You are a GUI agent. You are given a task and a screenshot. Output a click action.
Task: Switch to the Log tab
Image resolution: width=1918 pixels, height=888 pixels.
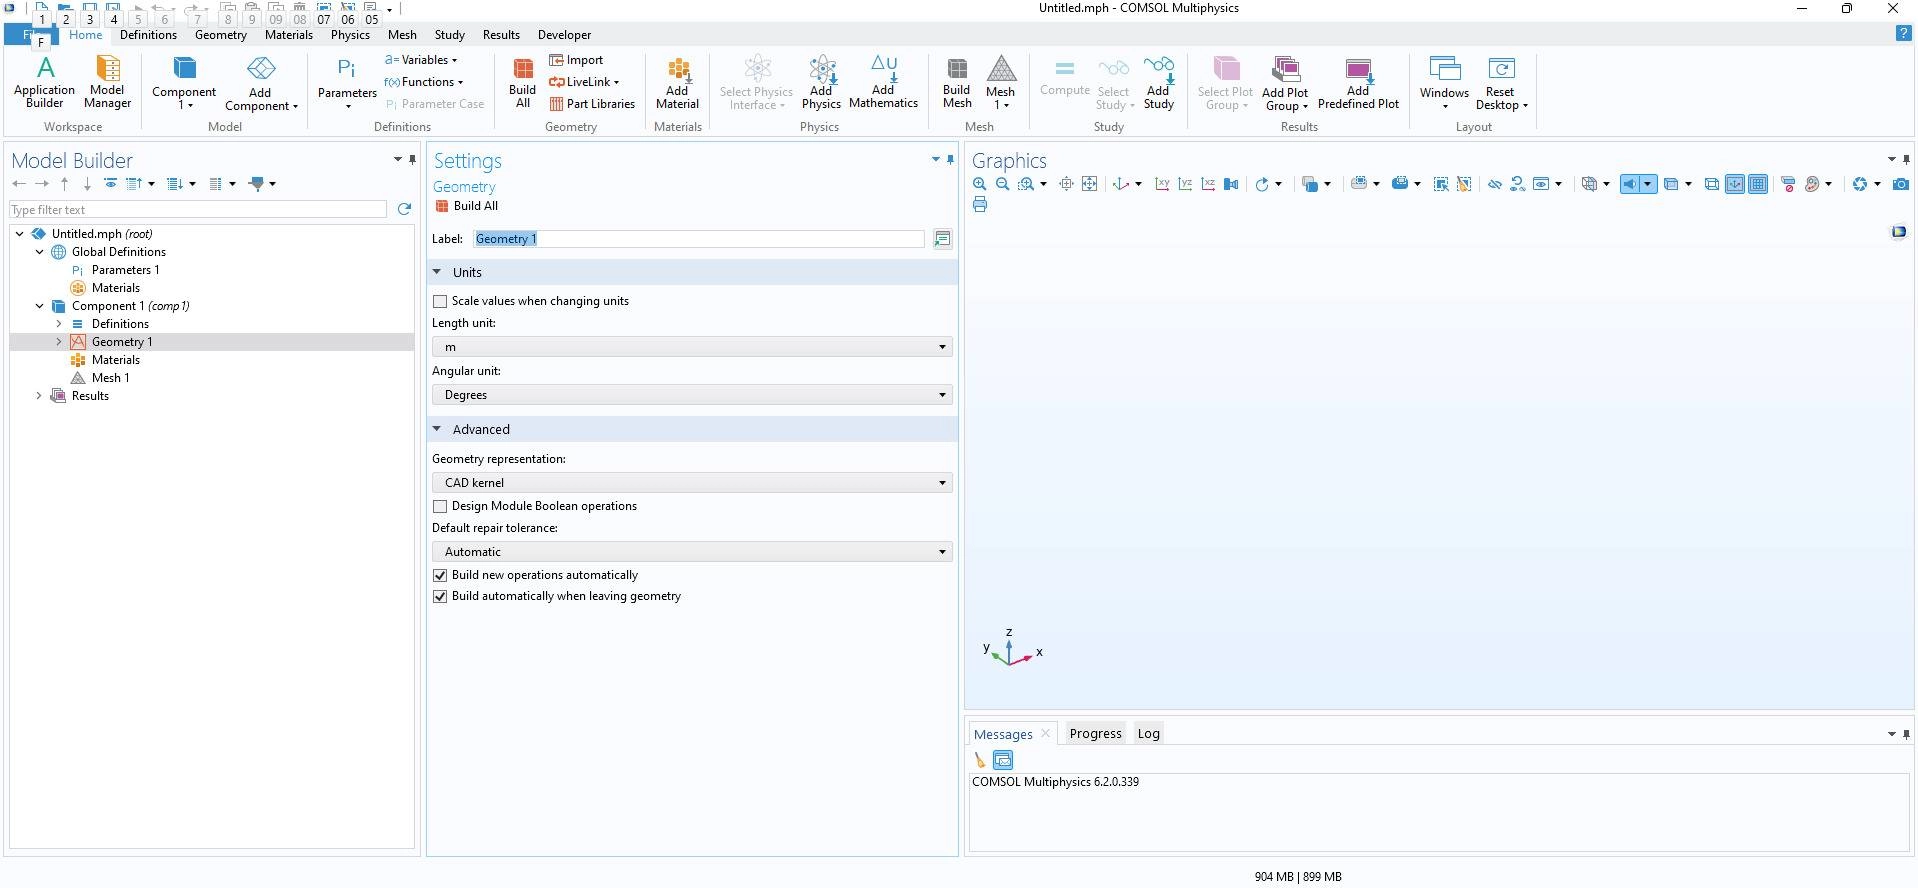(x=1148, y=733)
